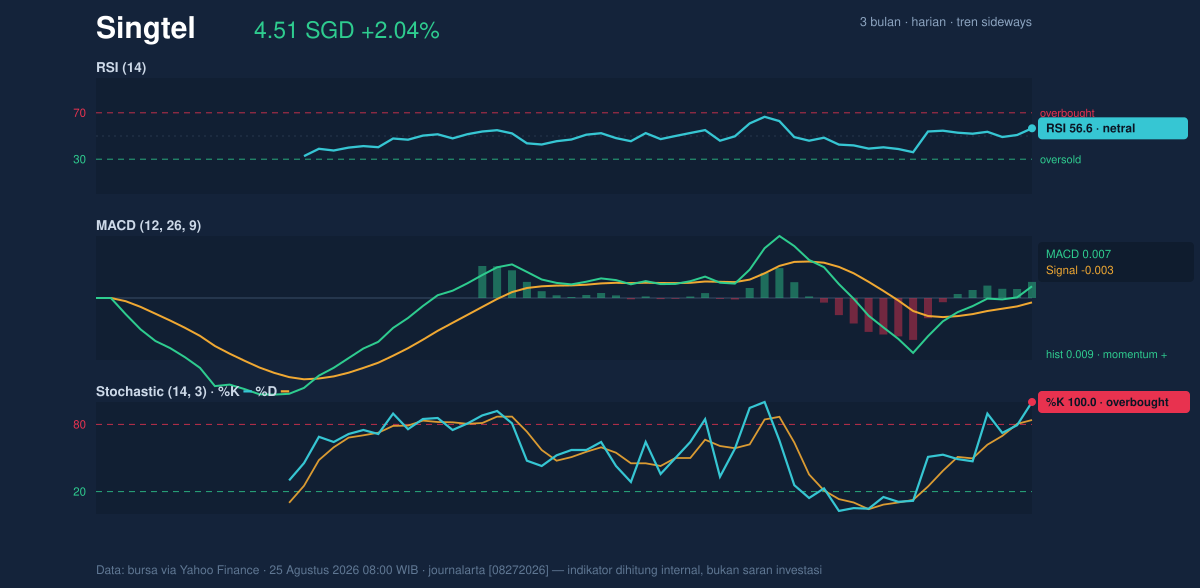Click the Singtel stock title
Screen dimensions: 1200x588
coord(145,29)
